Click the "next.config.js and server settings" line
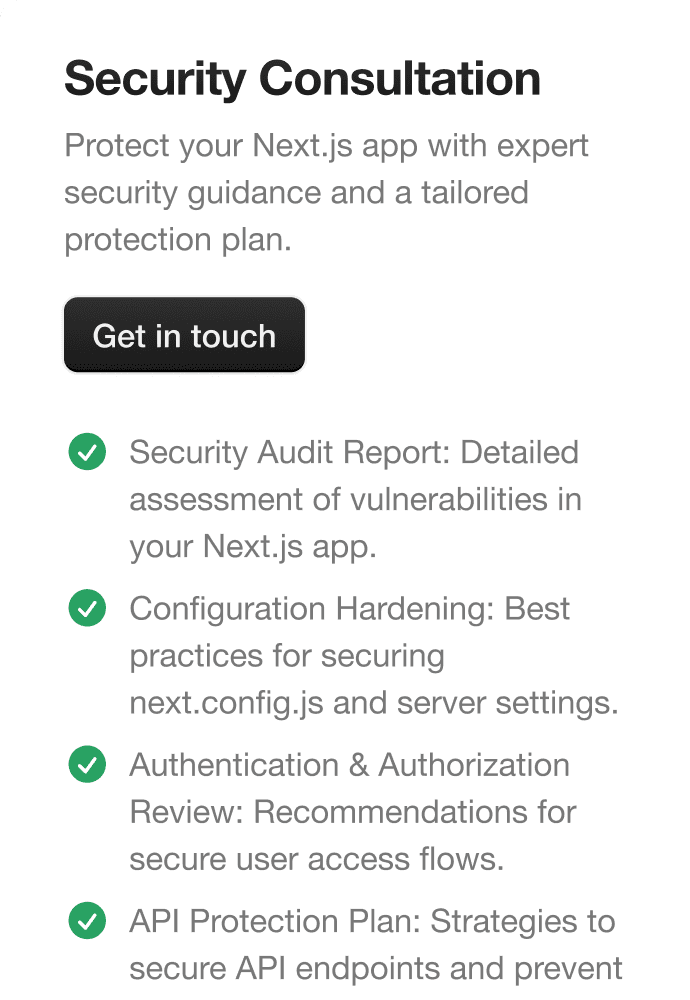This screenshot has width=690, height=1000. coord(374,703)
